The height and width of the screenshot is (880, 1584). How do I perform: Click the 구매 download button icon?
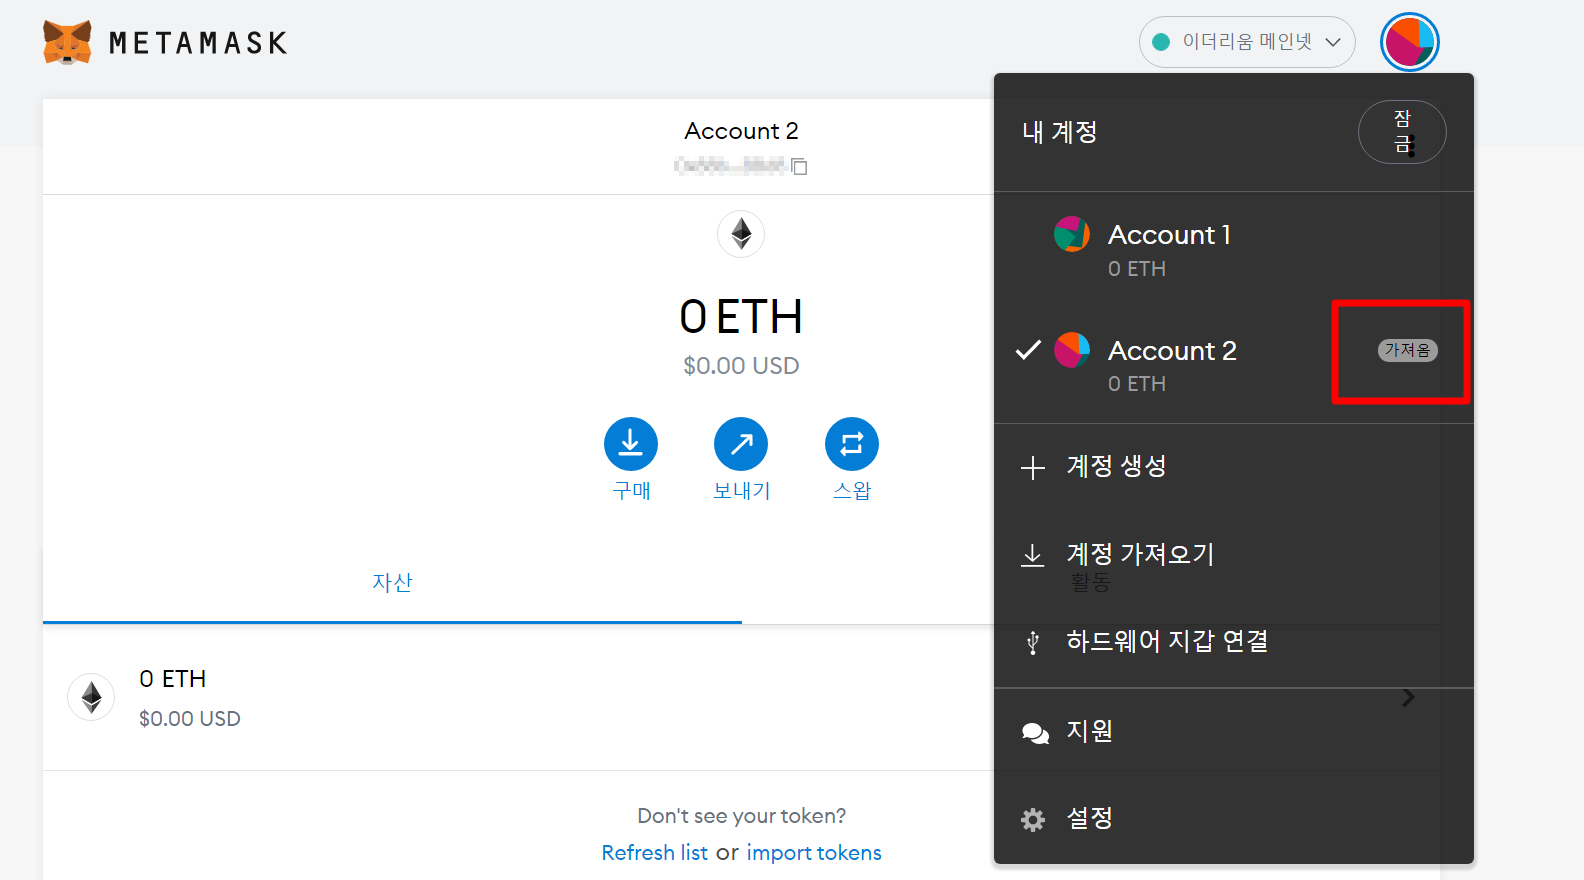click(631, 444)
